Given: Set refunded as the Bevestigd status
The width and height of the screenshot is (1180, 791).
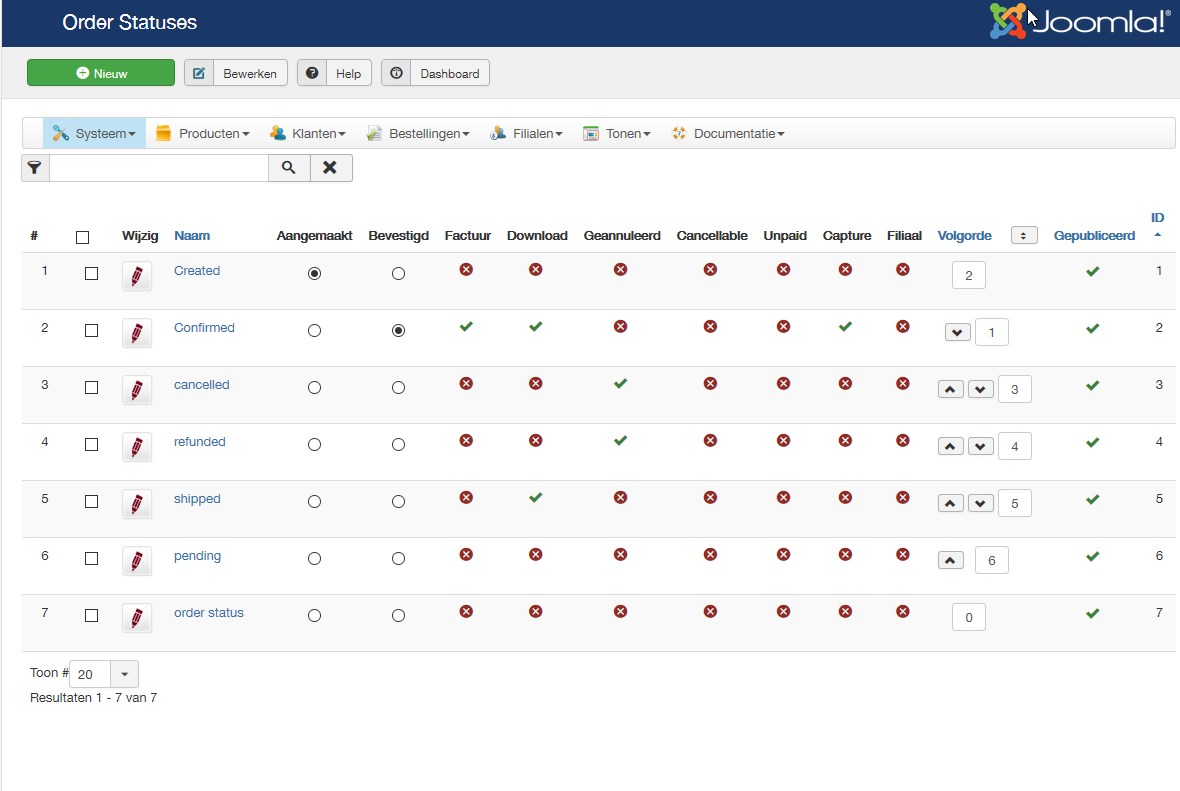Looking at the screenshot, I should 399,445.
